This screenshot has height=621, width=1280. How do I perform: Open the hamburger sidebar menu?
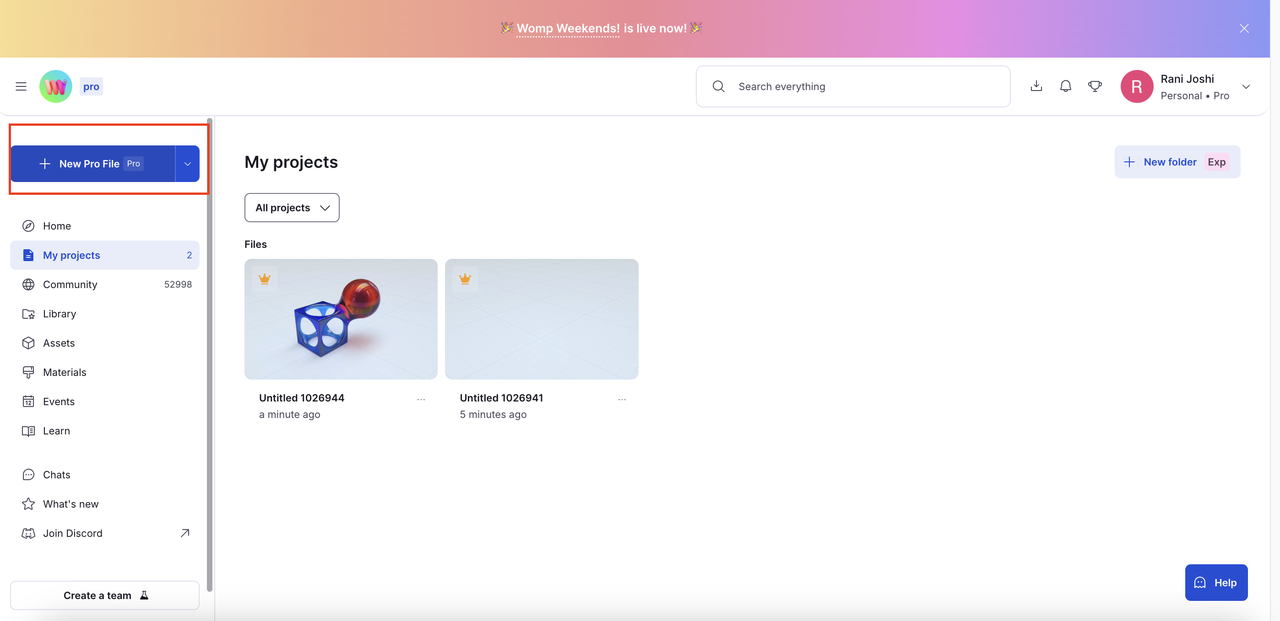pyautogui.click(x=21, y=87)
